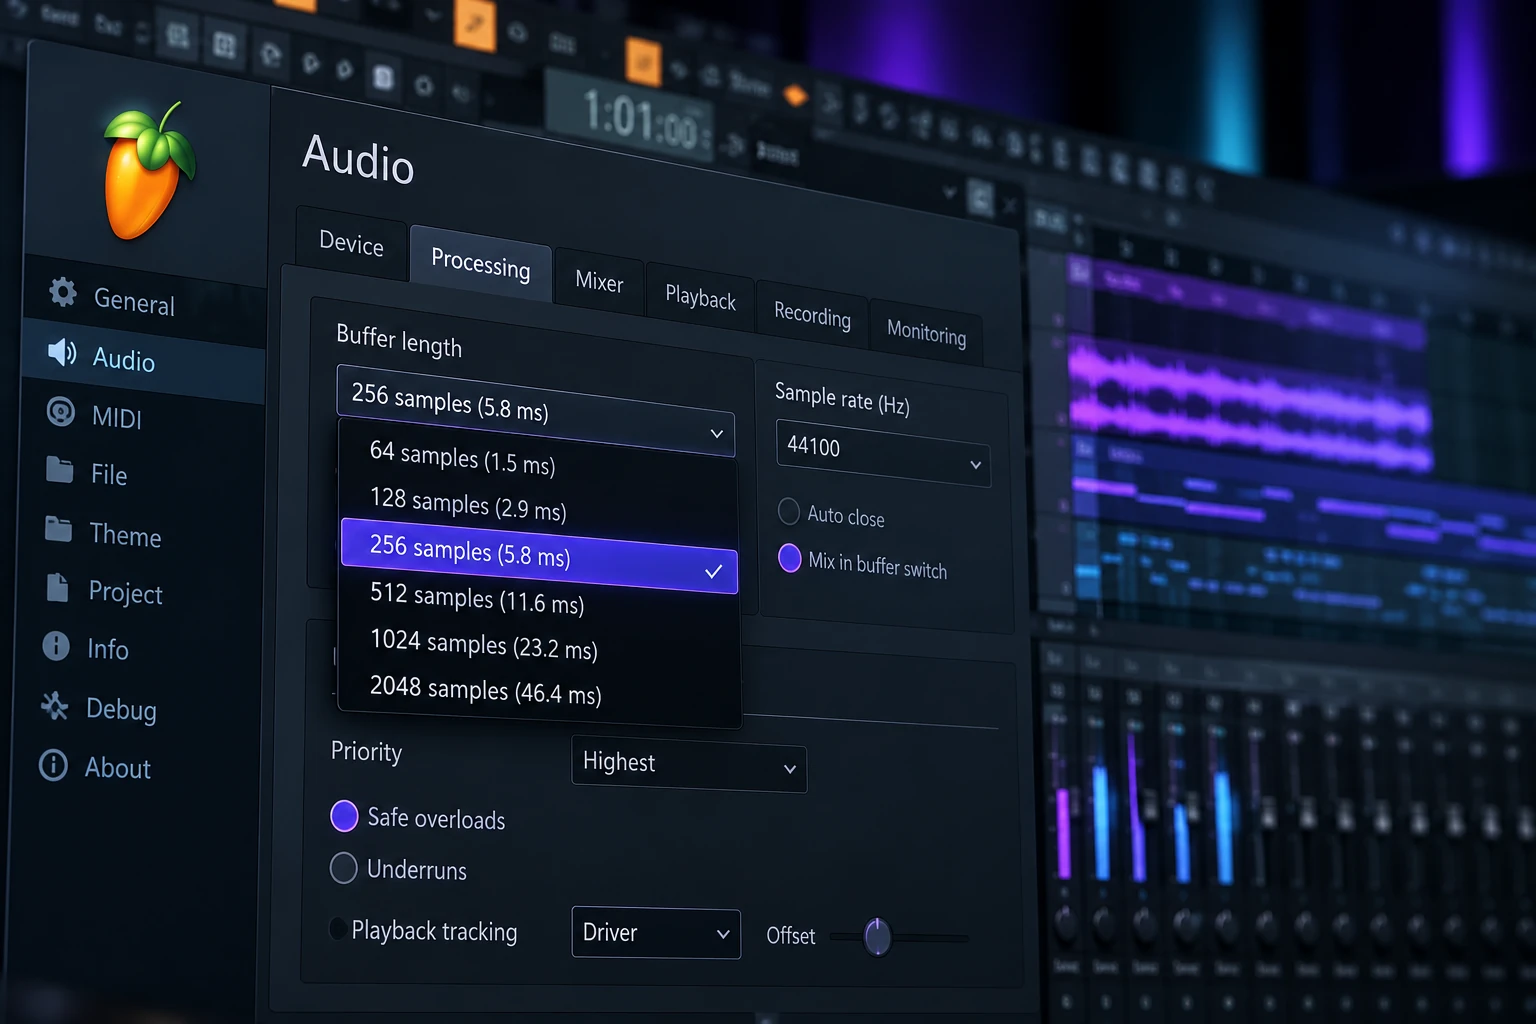Enable the Auto close option
Image resolution: width=1536 pixels, height=1024 pixels.
coord(789,511)
